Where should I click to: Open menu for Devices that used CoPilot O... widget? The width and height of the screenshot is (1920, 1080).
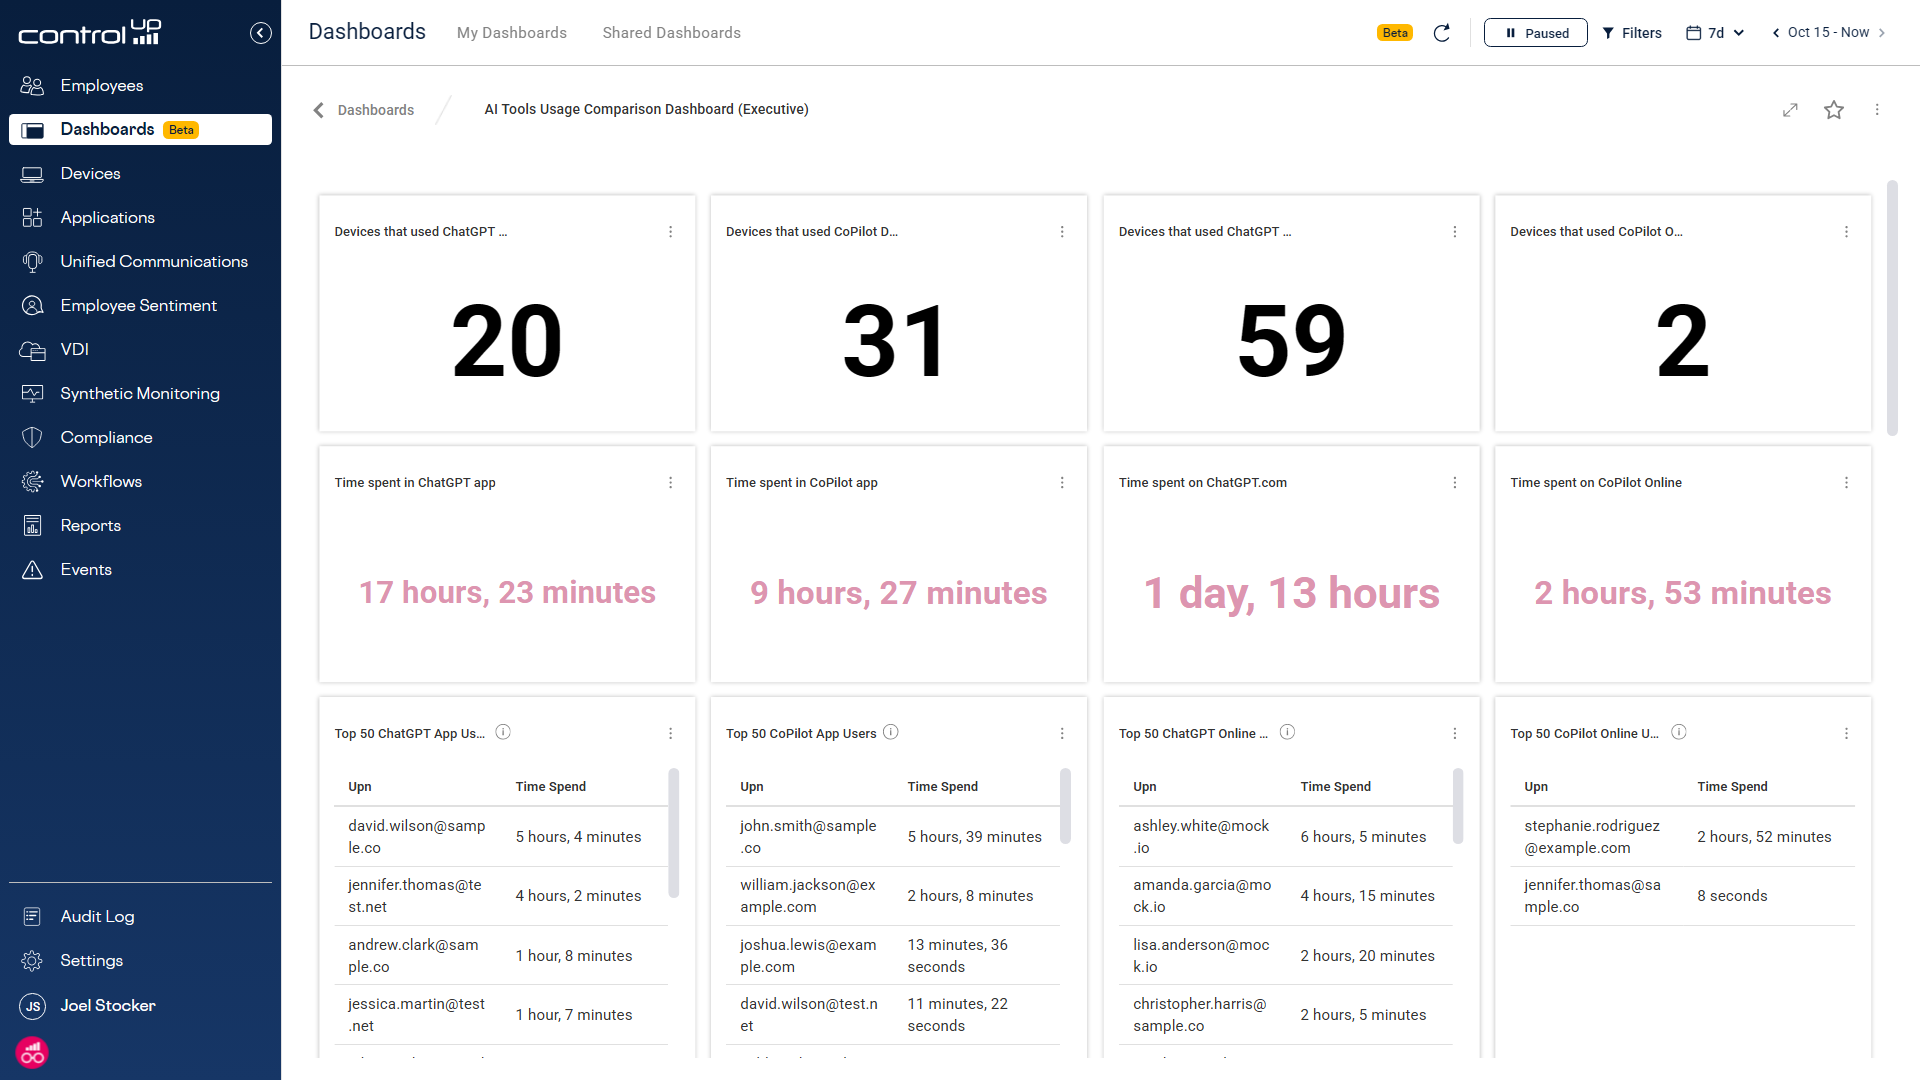pyautogui.click(x=1846, y=232)
